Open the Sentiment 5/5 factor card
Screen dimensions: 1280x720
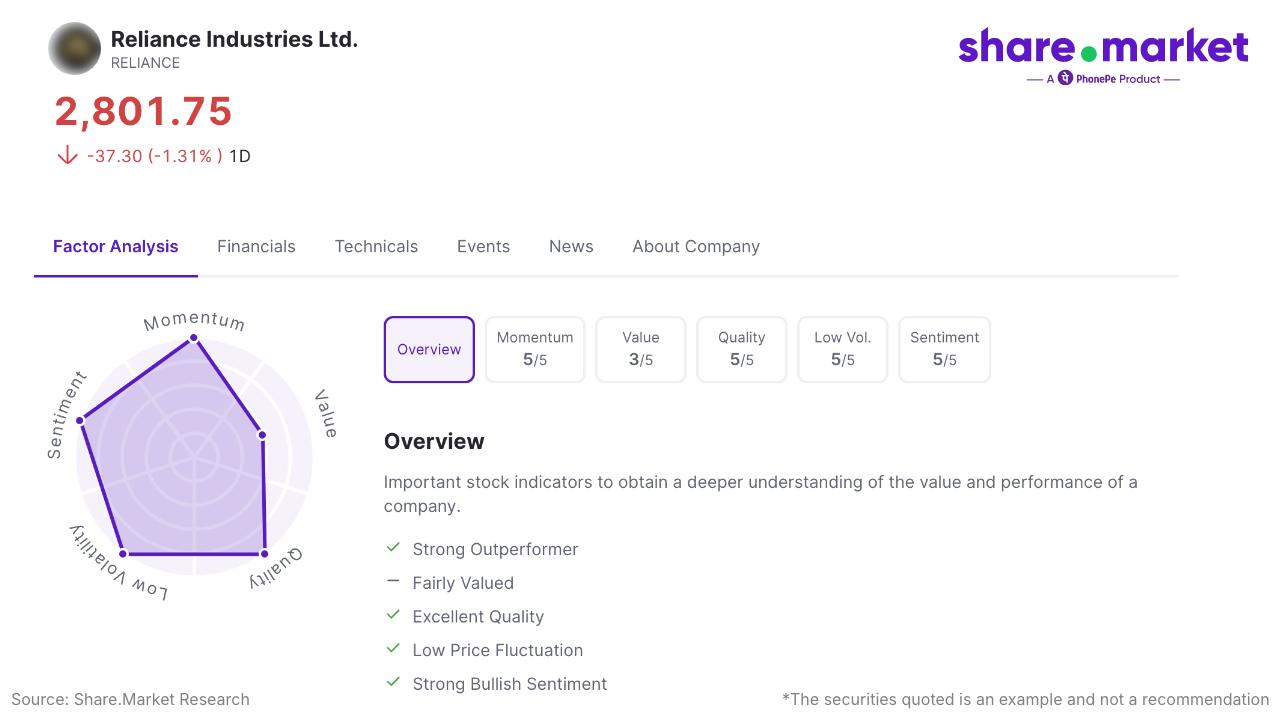click(944, 350)
